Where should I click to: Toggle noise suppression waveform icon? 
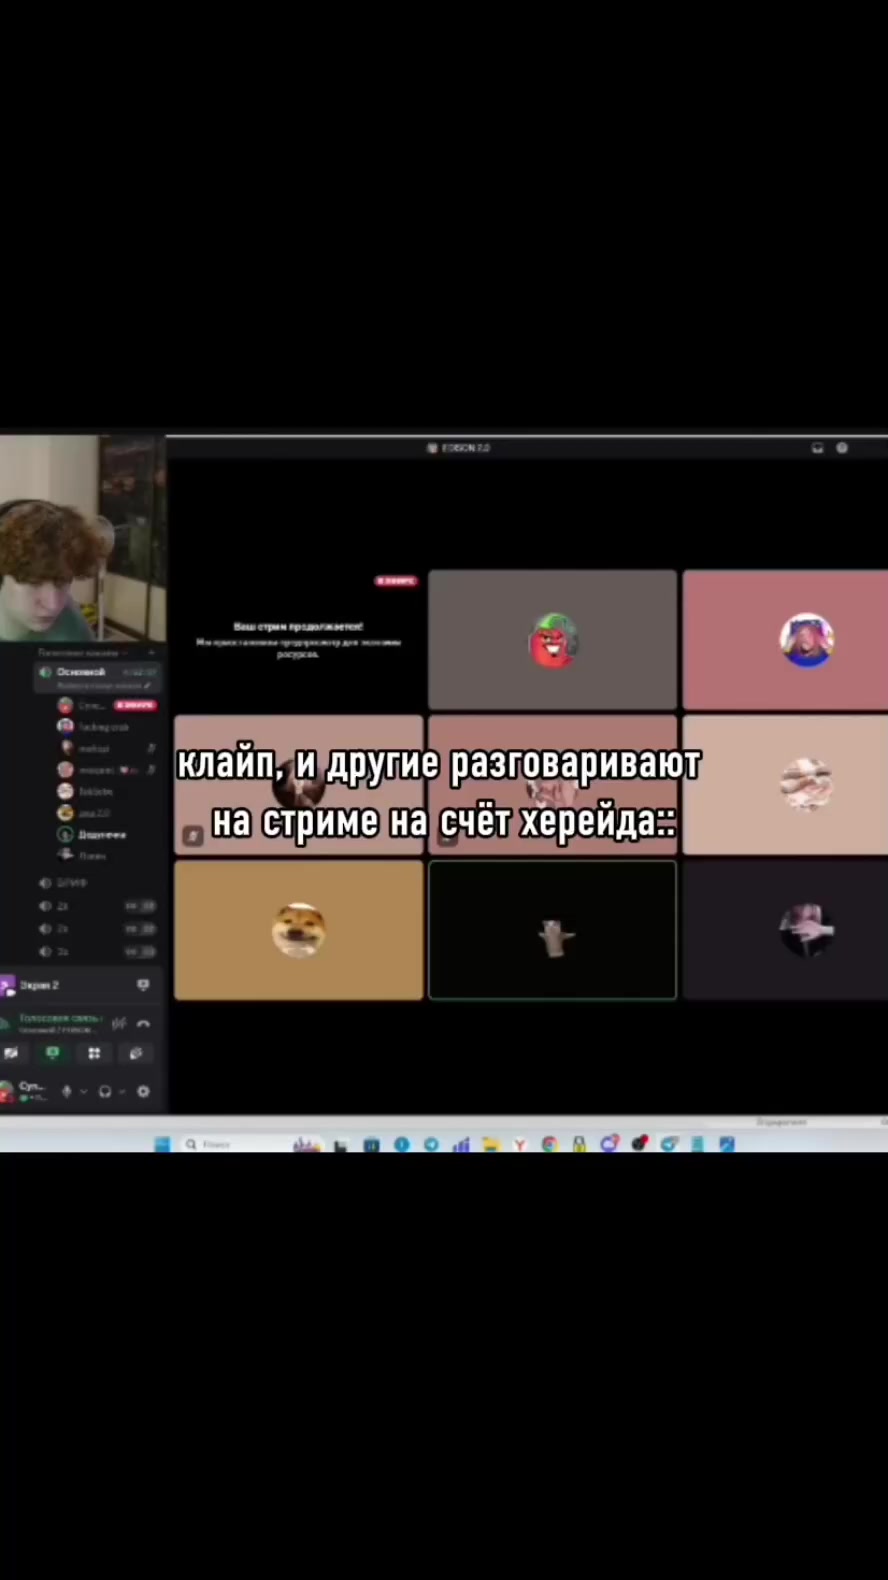coord(119,1023)
